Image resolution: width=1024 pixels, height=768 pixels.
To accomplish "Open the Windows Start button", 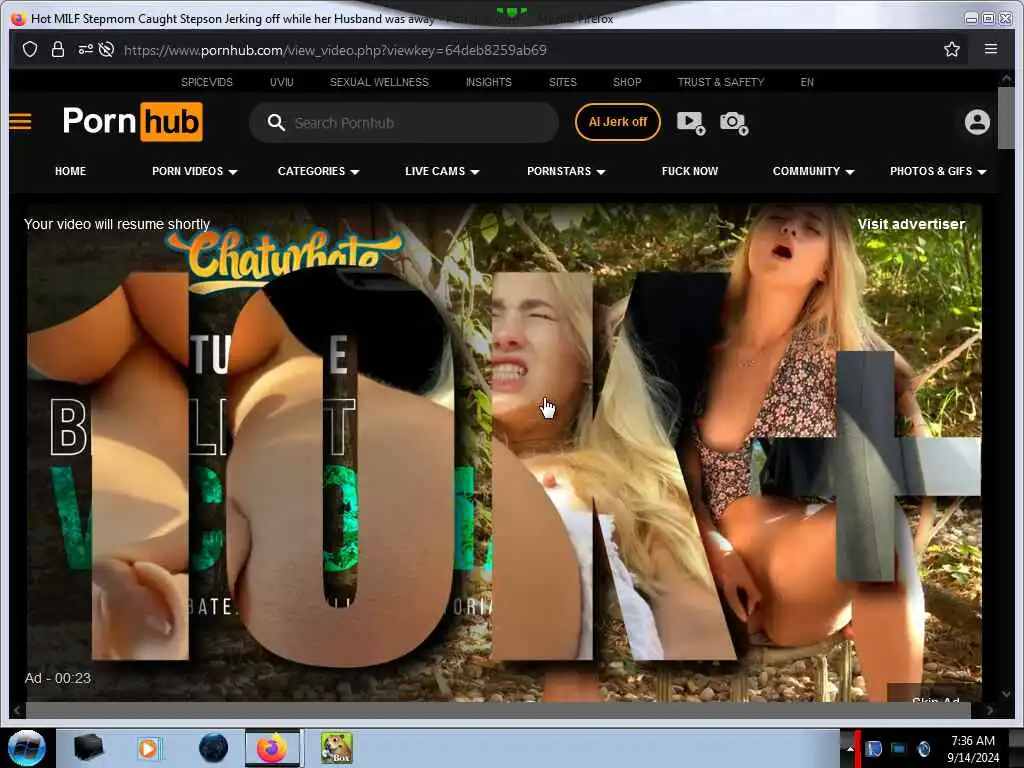I will click(x=27, y=748).
